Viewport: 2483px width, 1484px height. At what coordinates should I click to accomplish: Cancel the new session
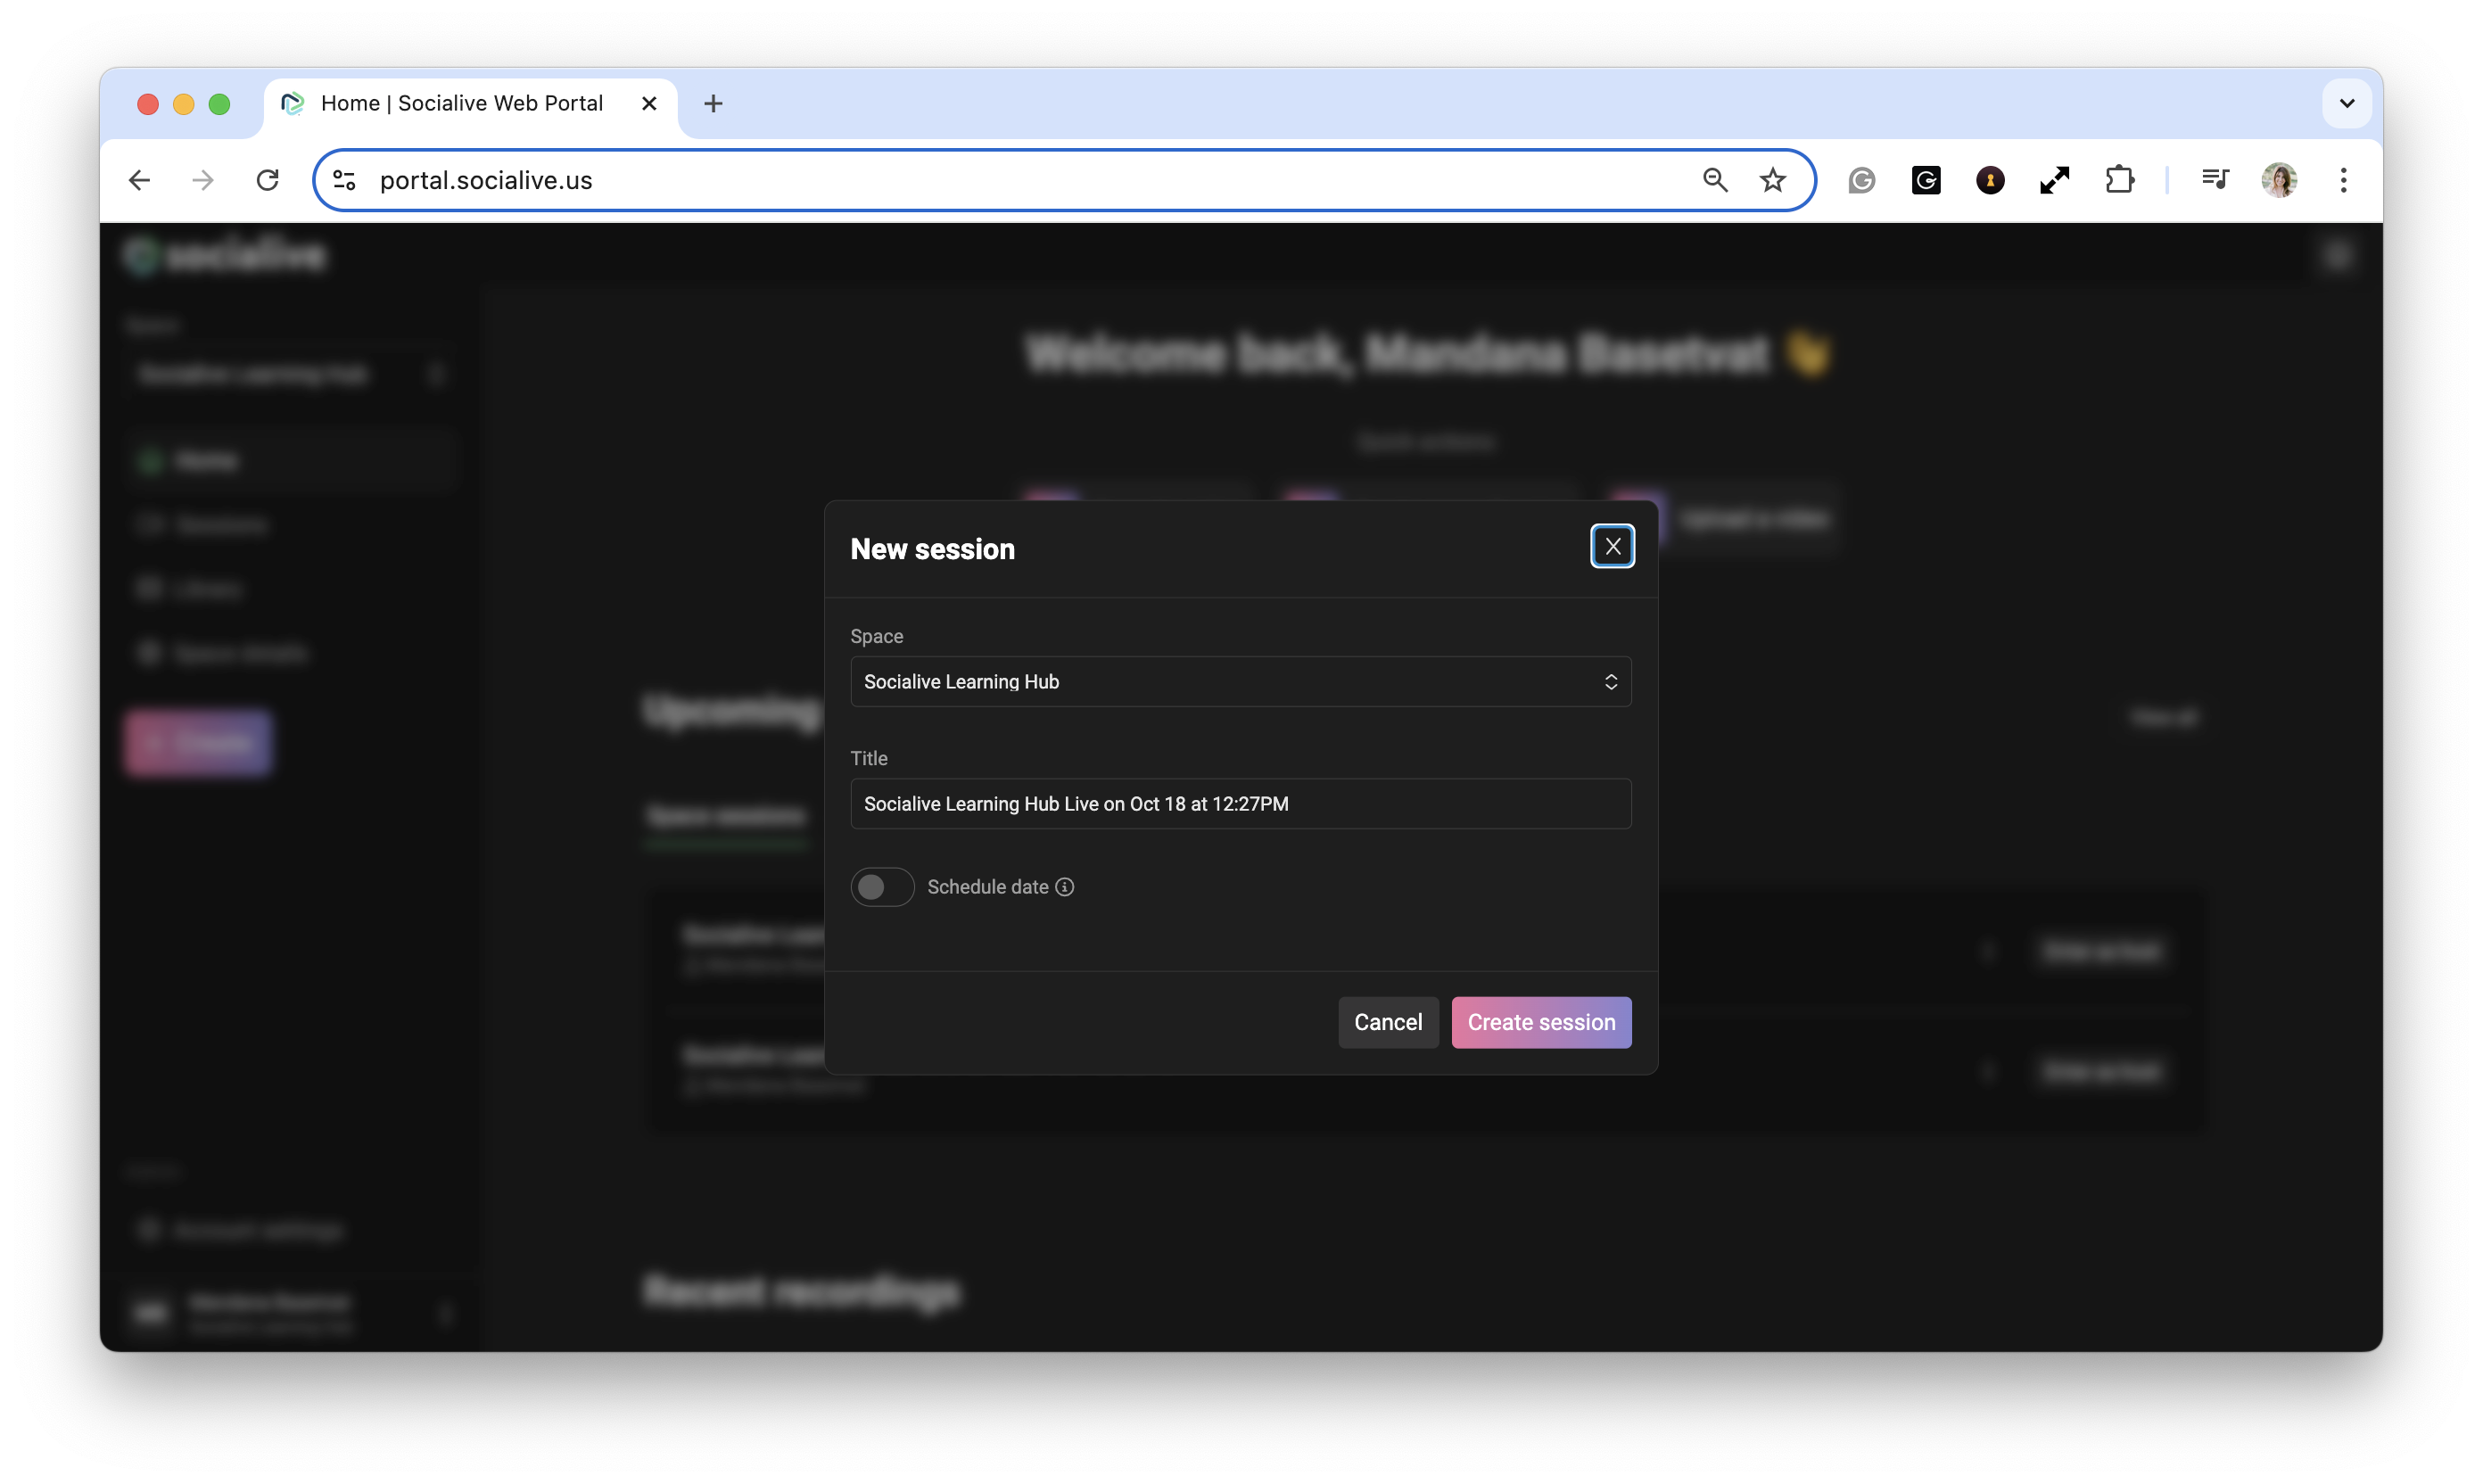[1387, 1021]
